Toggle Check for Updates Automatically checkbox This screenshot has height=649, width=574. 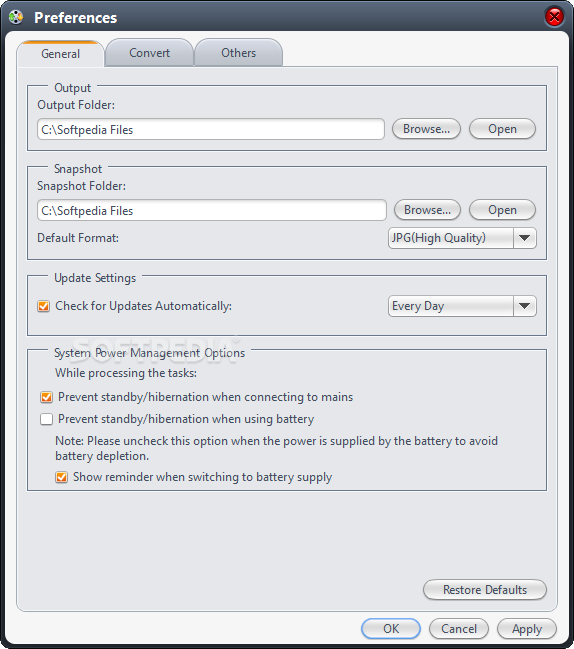43,306
